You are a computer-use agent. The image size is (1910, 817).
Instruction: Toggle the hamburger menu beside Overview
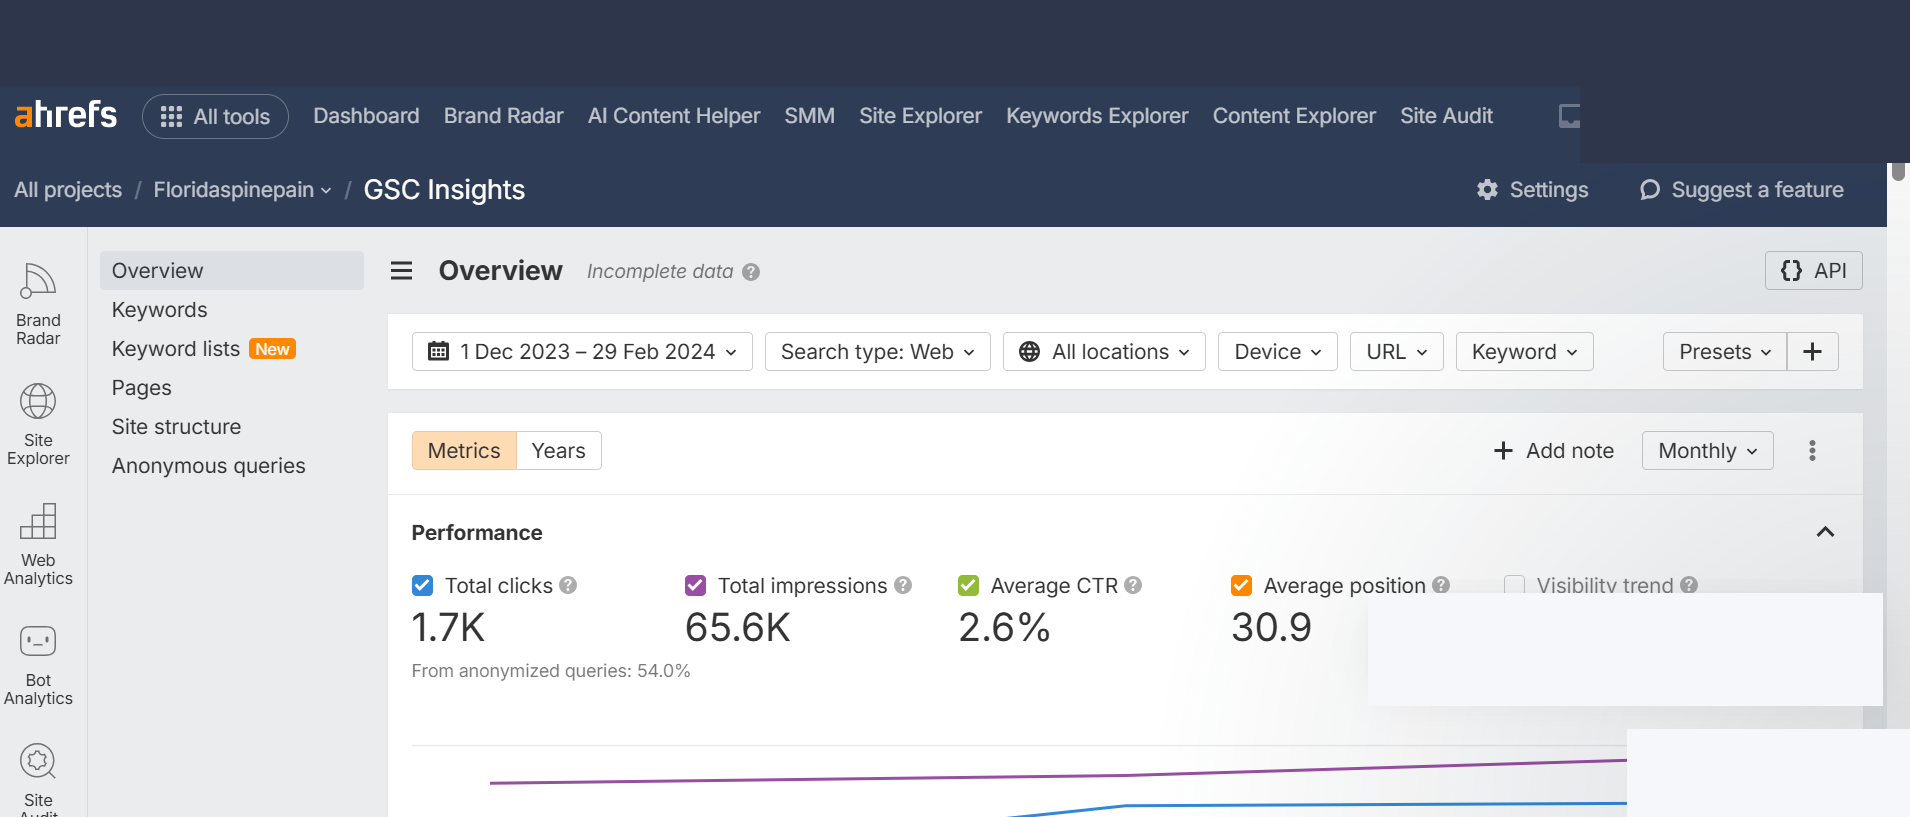tap(401, 271)
